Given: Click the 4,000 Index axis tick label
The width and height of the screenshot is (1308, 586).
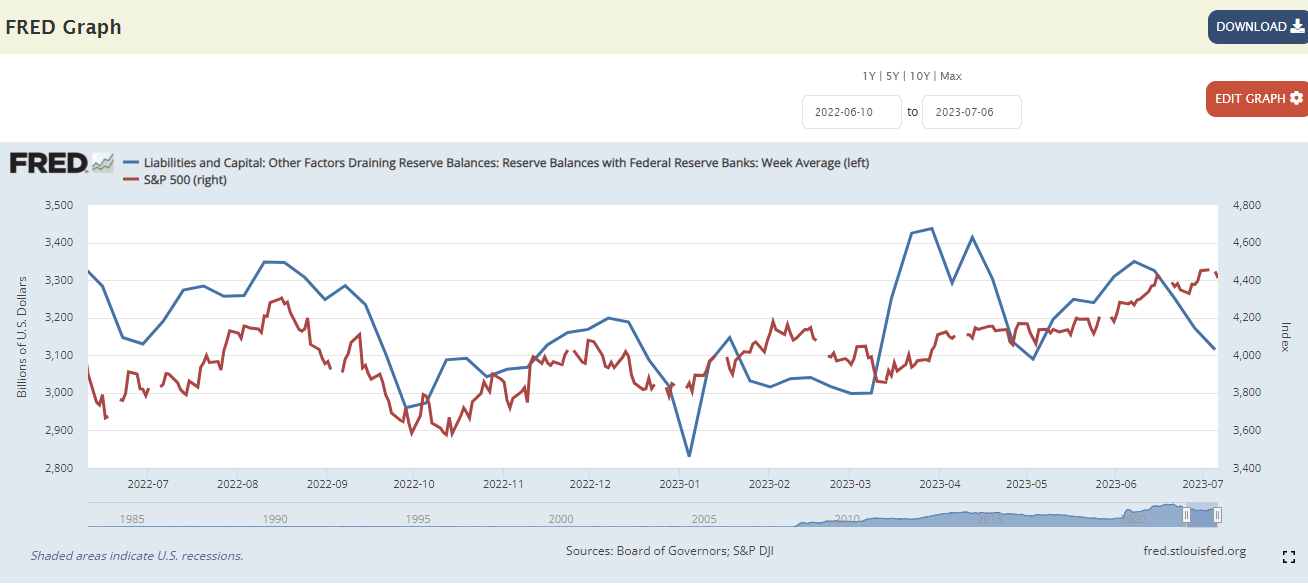Looking at the screenshot, I should (1246, 355).
